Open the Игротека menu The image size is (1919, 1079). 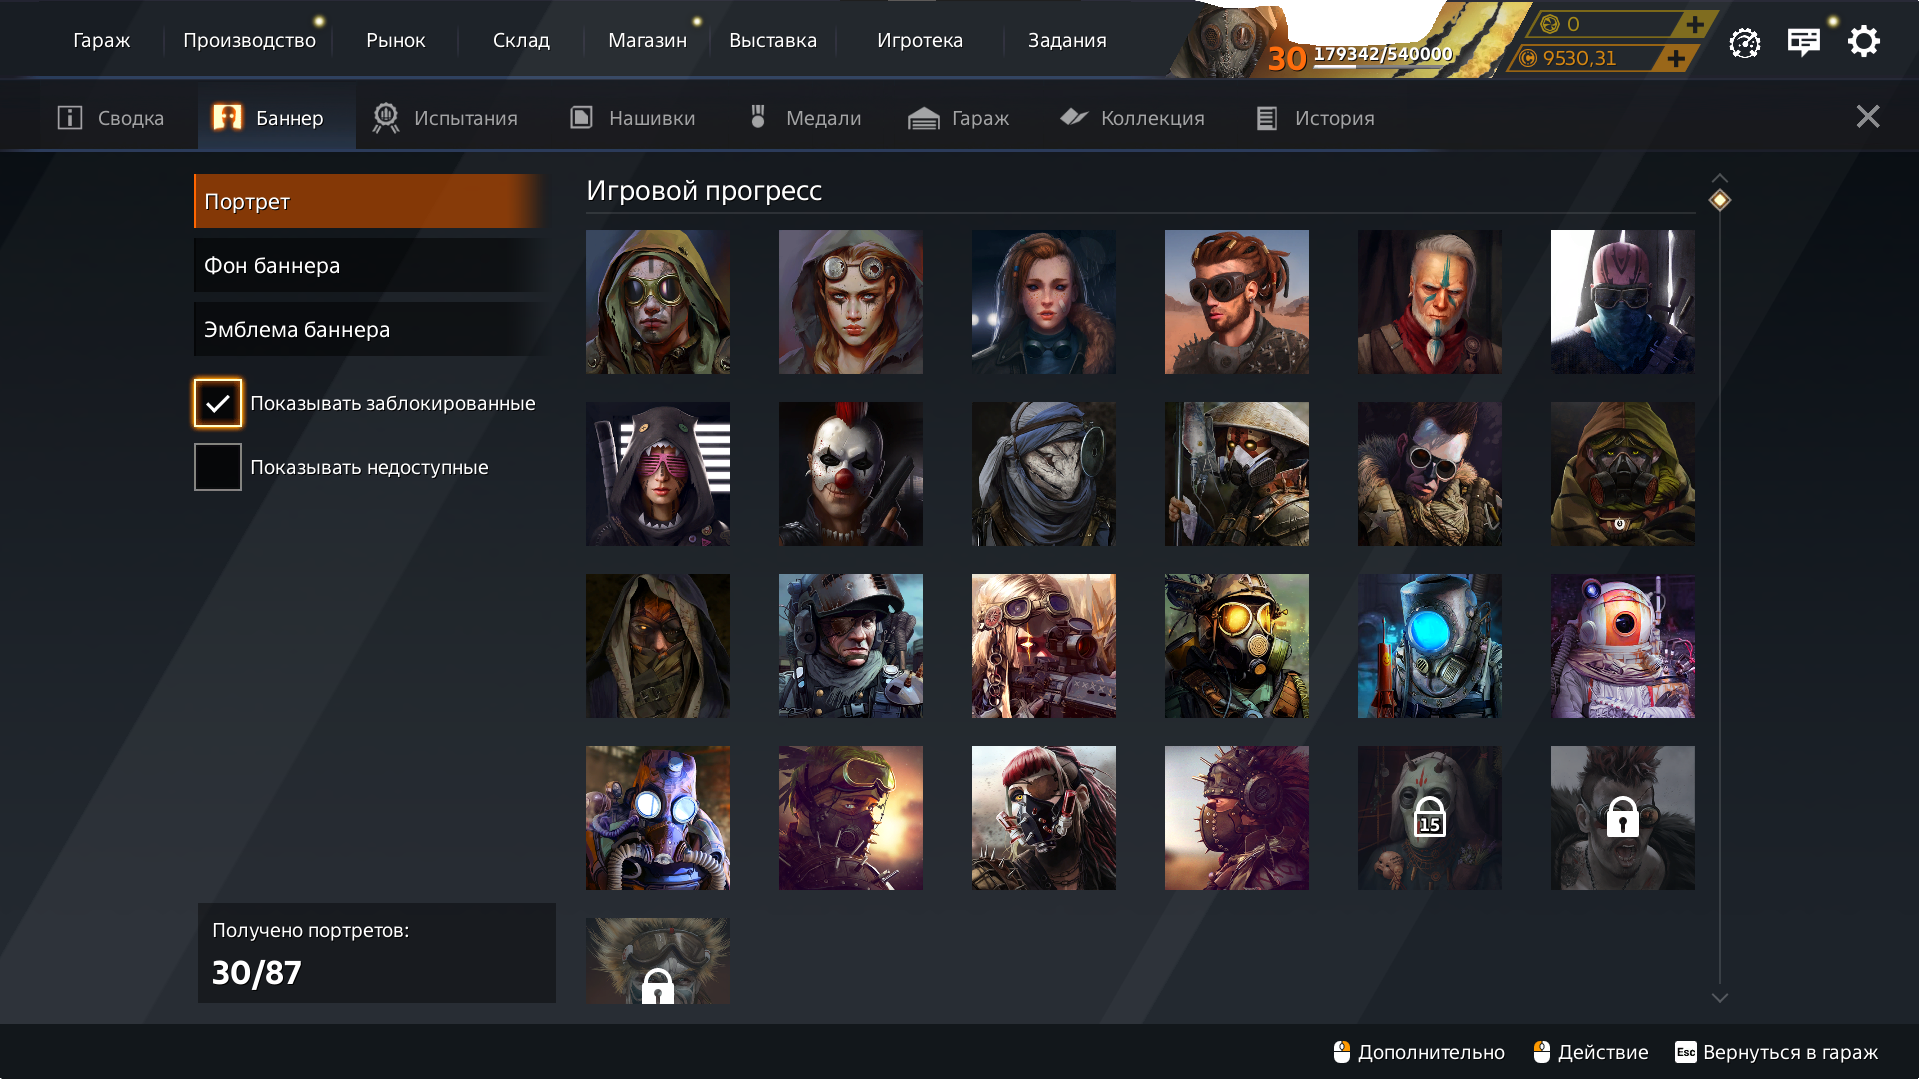click(920, 41)
